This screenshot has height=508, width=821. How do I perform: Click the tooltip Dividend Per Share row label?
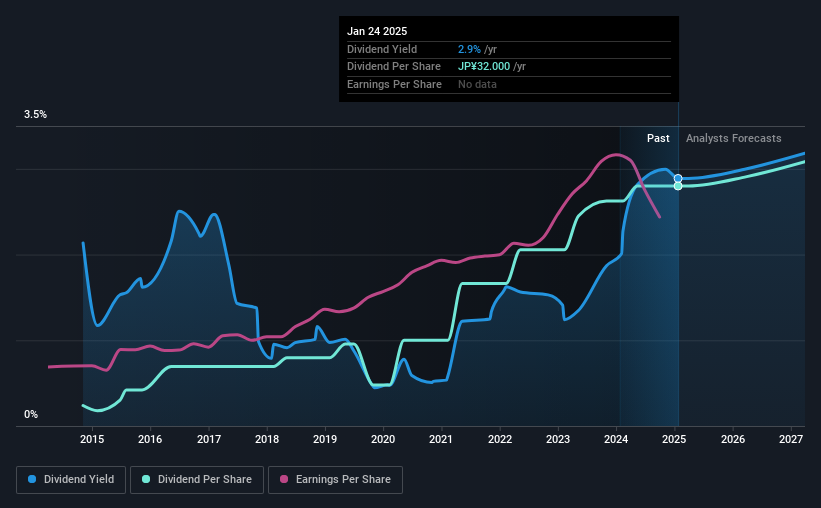(394, 67)
